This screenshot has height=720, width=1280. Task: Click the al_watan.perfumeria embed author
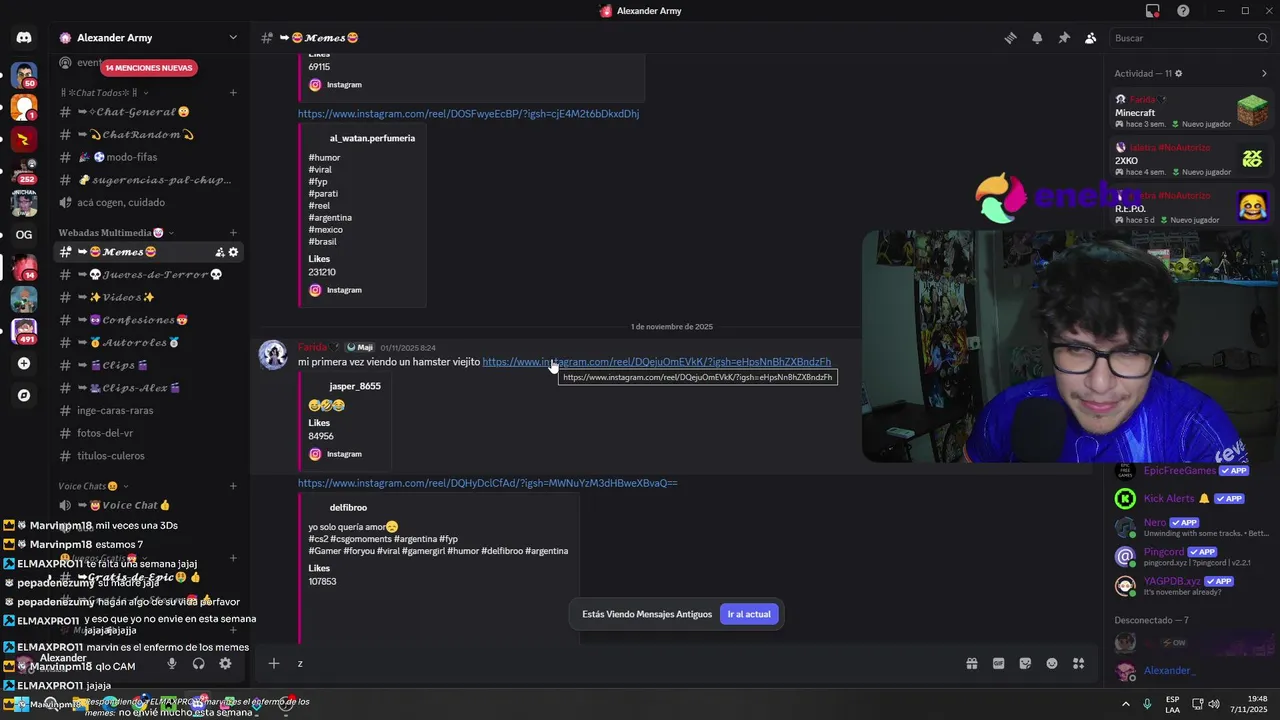click(372, 138)
